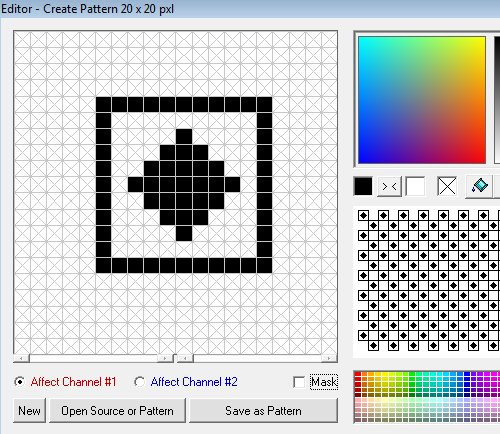Select the paint bucket fill tool

[x=480, y=186]
